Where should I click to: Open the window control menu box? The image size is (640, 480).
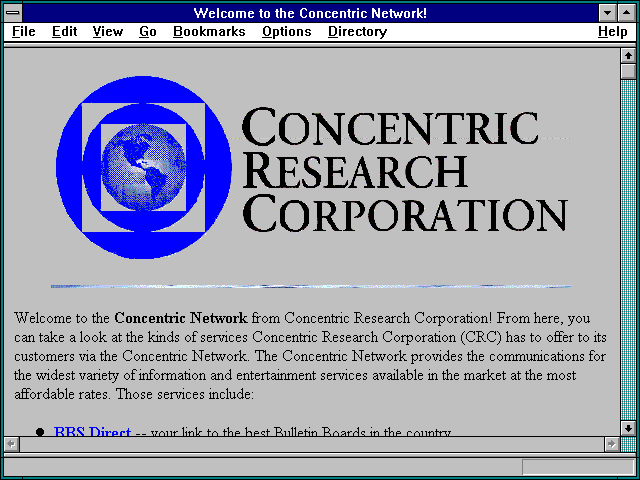pyautogui.click(x=13, y=13)
